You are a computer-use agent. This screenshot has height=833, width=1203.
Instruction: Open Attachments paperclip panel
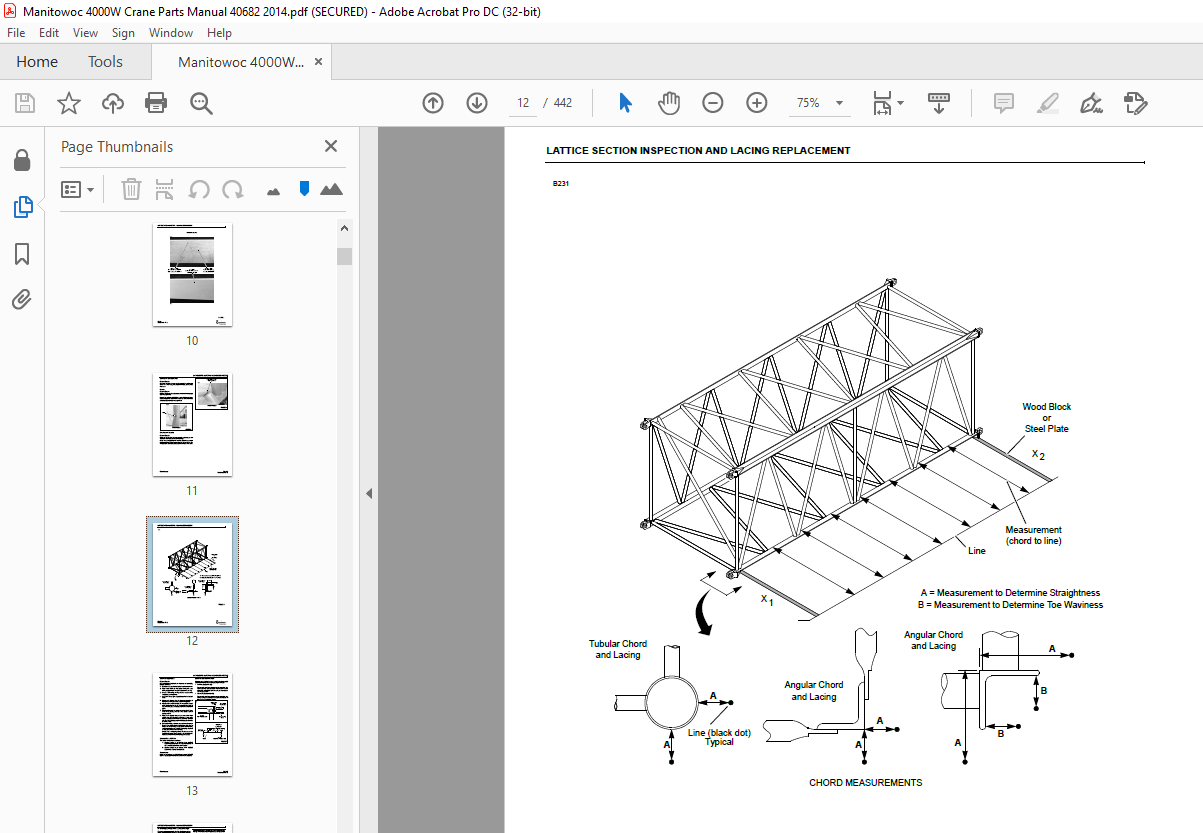[22, 300]
